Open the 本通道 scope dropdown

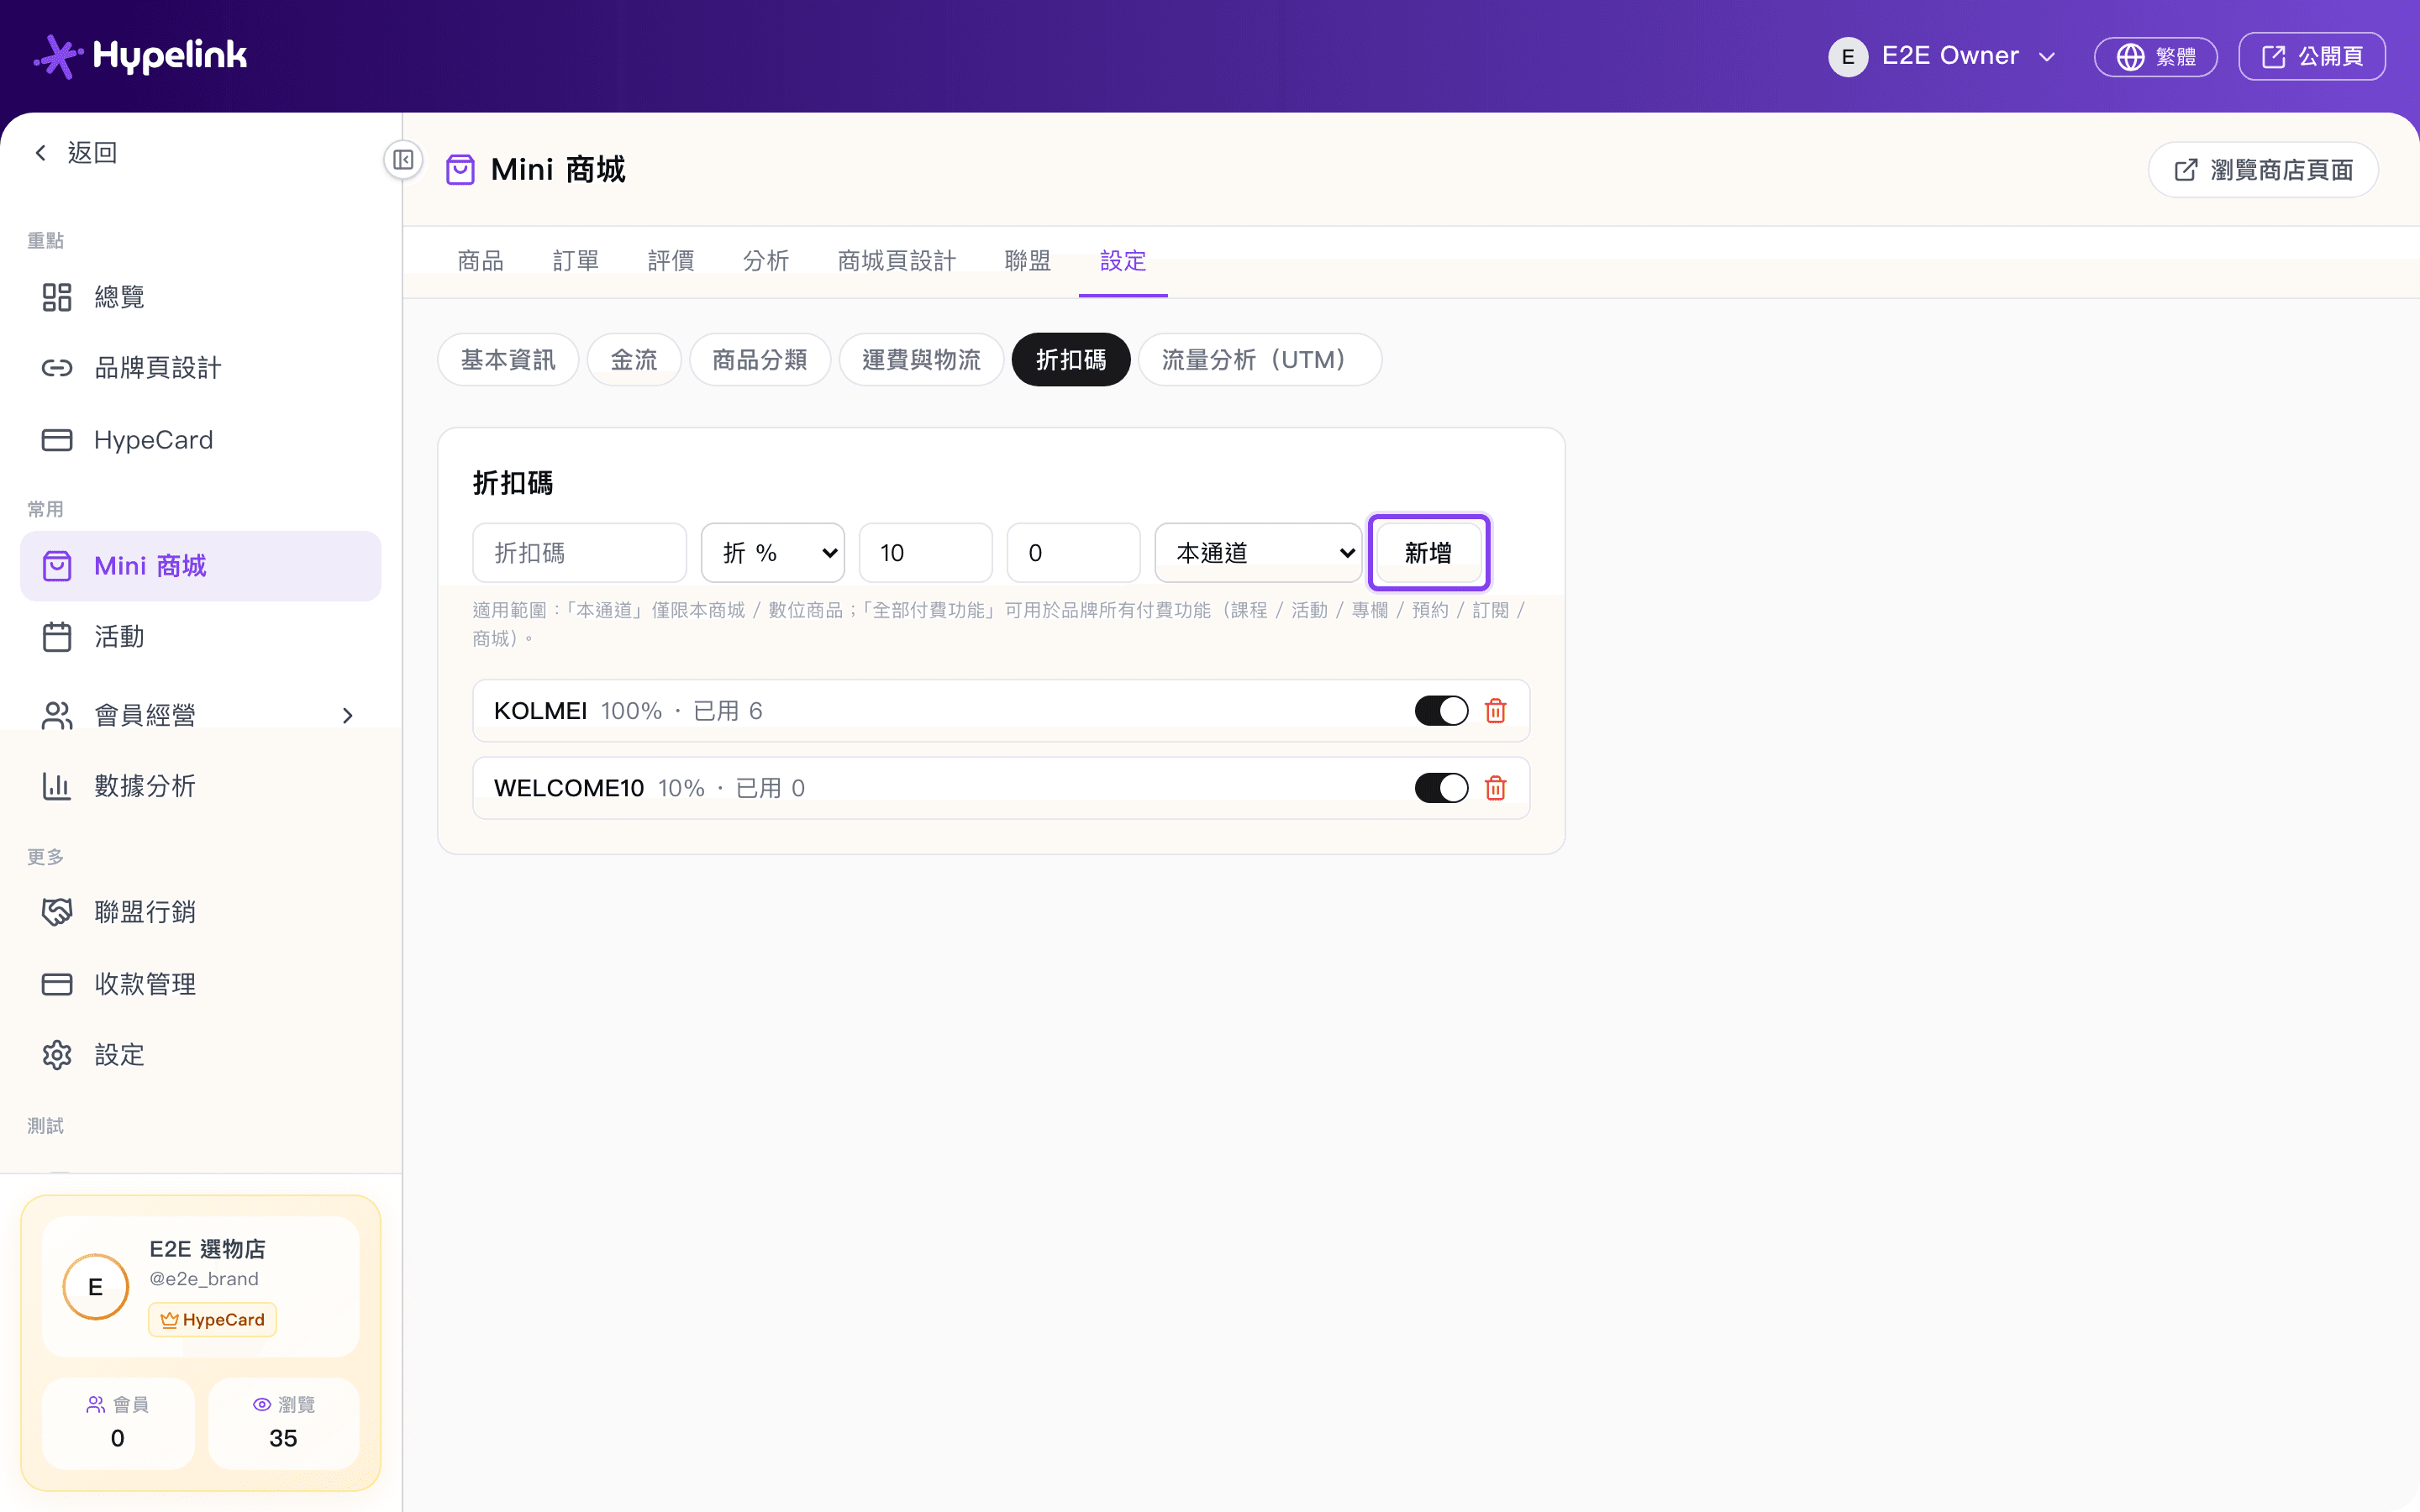pos(1258,553)
